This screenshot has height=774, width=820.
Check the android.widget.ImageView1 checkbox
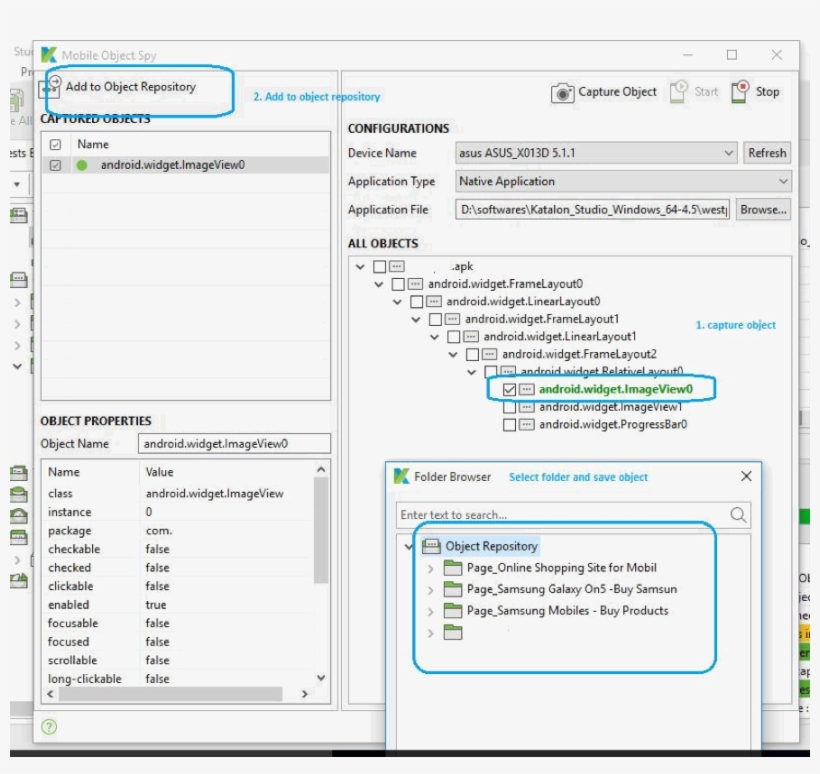510,407
